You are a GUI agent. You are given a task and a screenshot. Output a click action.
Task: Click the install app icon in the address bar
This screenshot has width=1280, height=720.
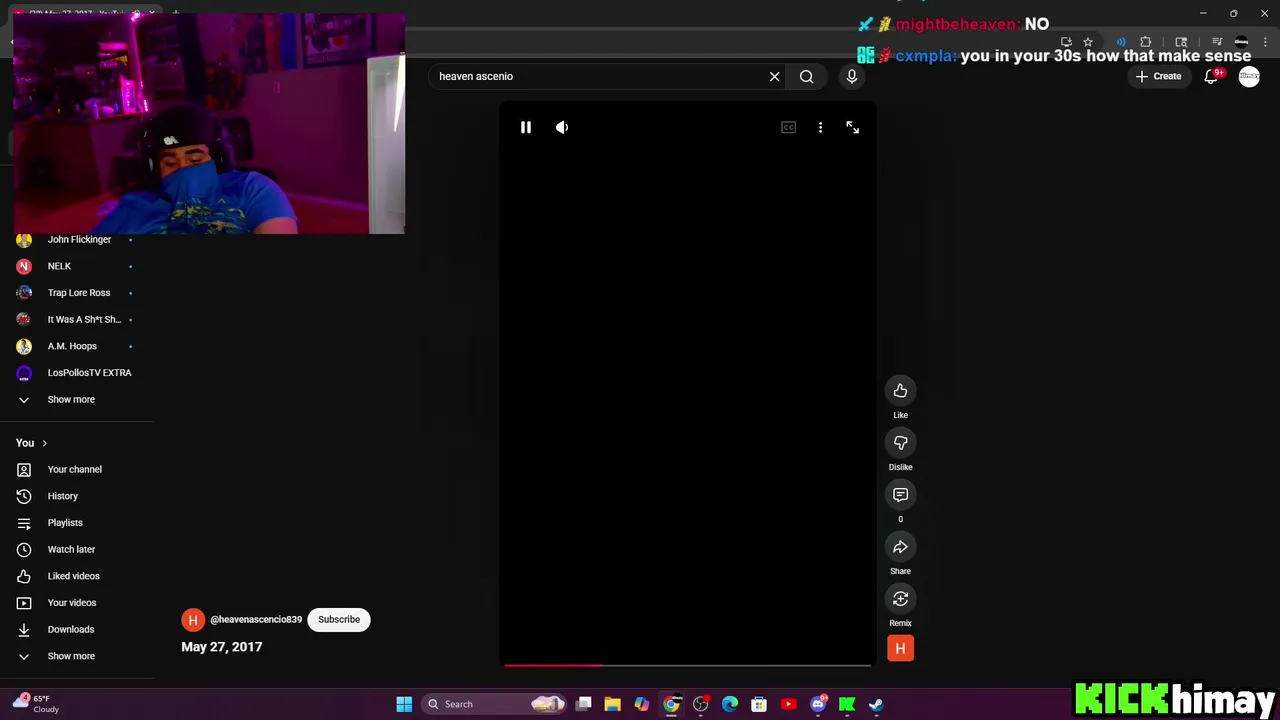point(1066,42)
